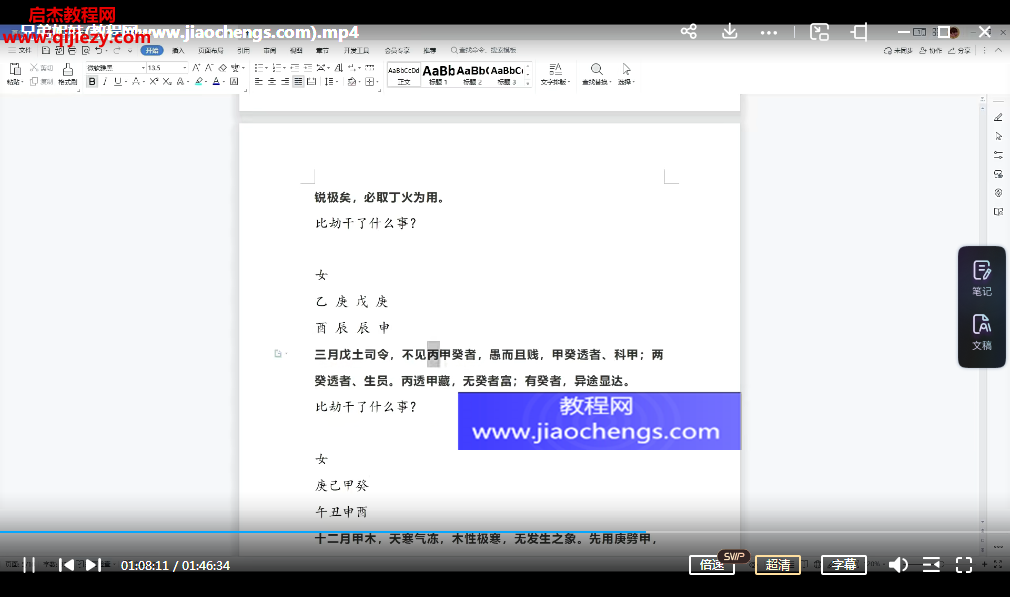Image resolution: width=1010 pixels, height=597 pixels.
Task: Center align the text
Action: (272, 82)
